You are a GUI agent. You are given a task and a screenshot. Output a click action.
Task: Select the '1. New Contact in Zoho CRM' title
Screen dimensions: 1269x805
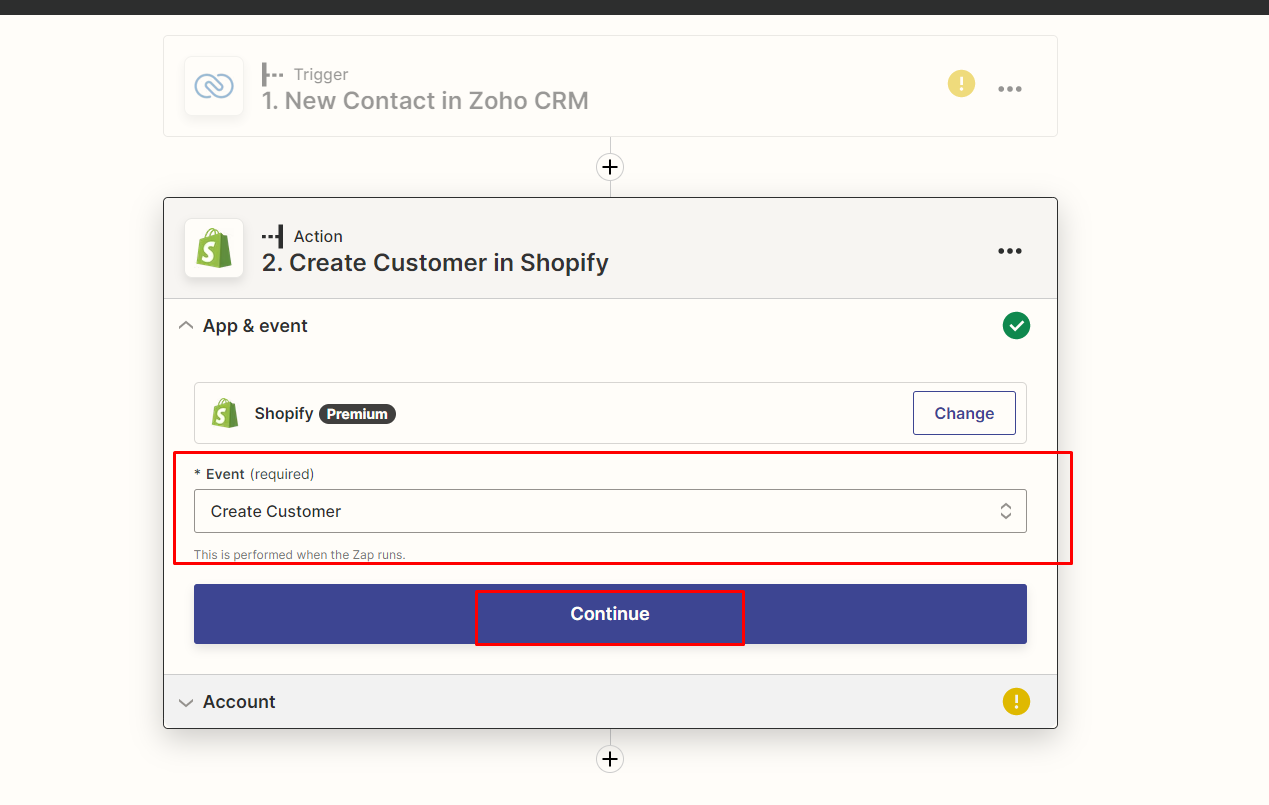pyautogui.click(x=425, y=101)
